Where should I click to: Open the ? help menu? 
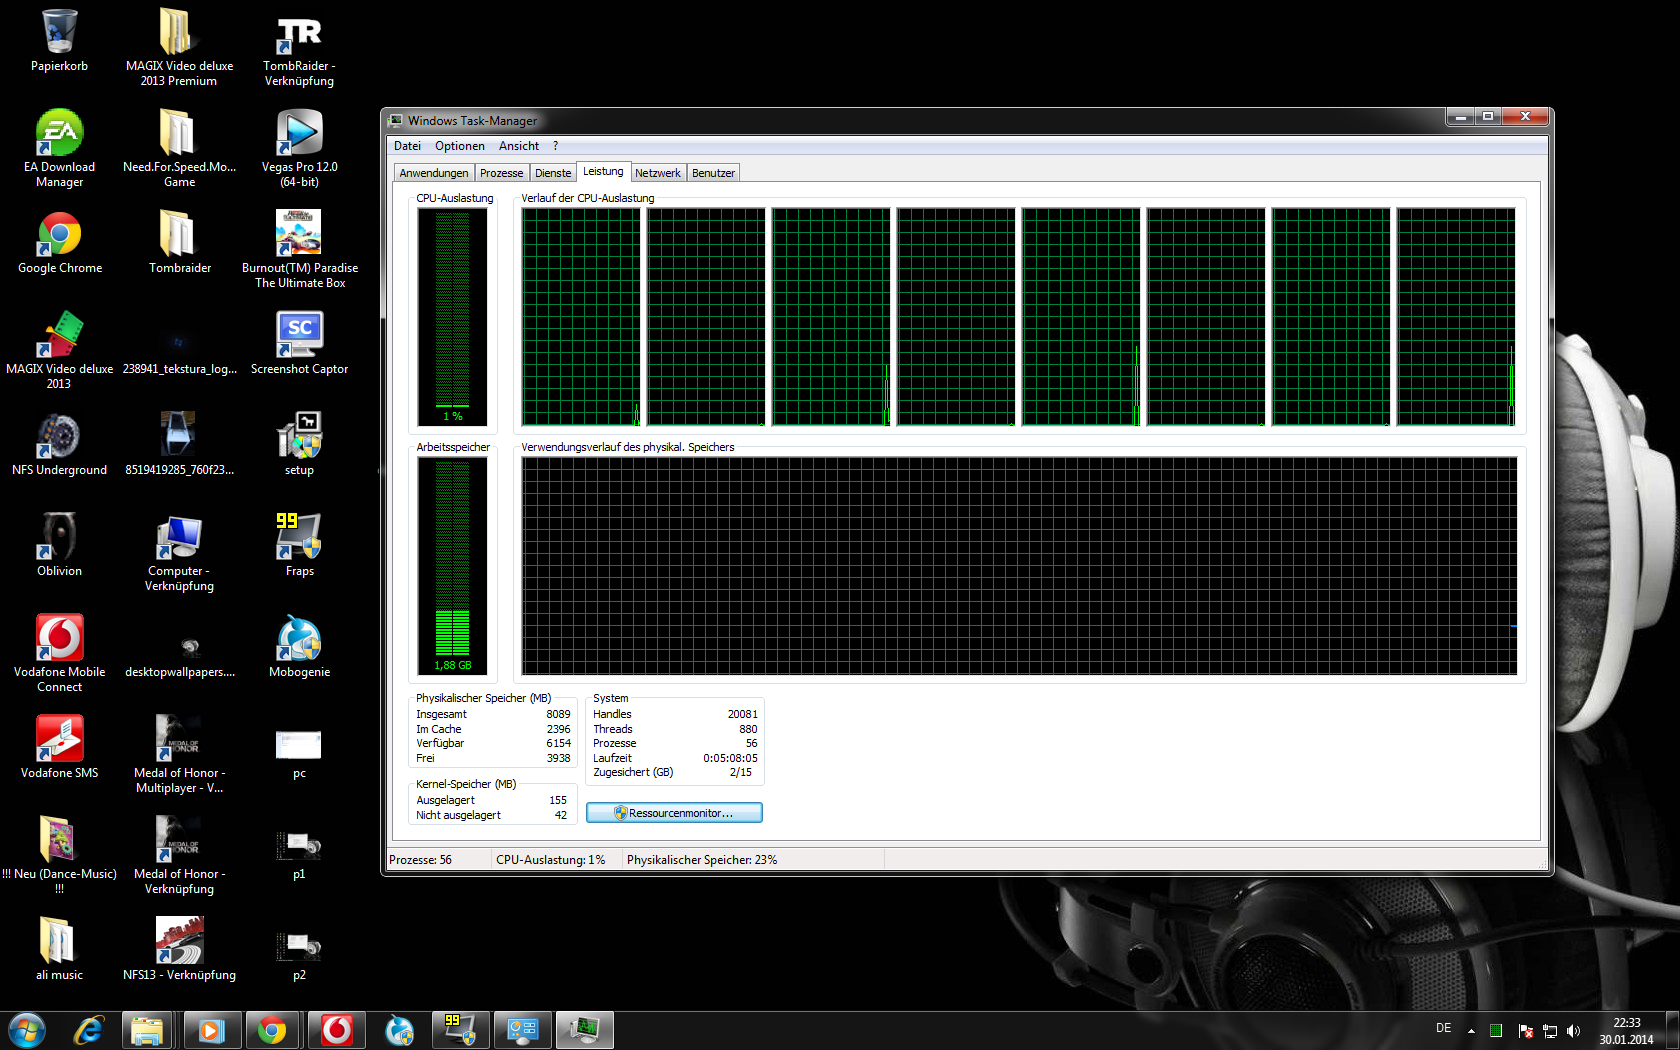point(555,146)
